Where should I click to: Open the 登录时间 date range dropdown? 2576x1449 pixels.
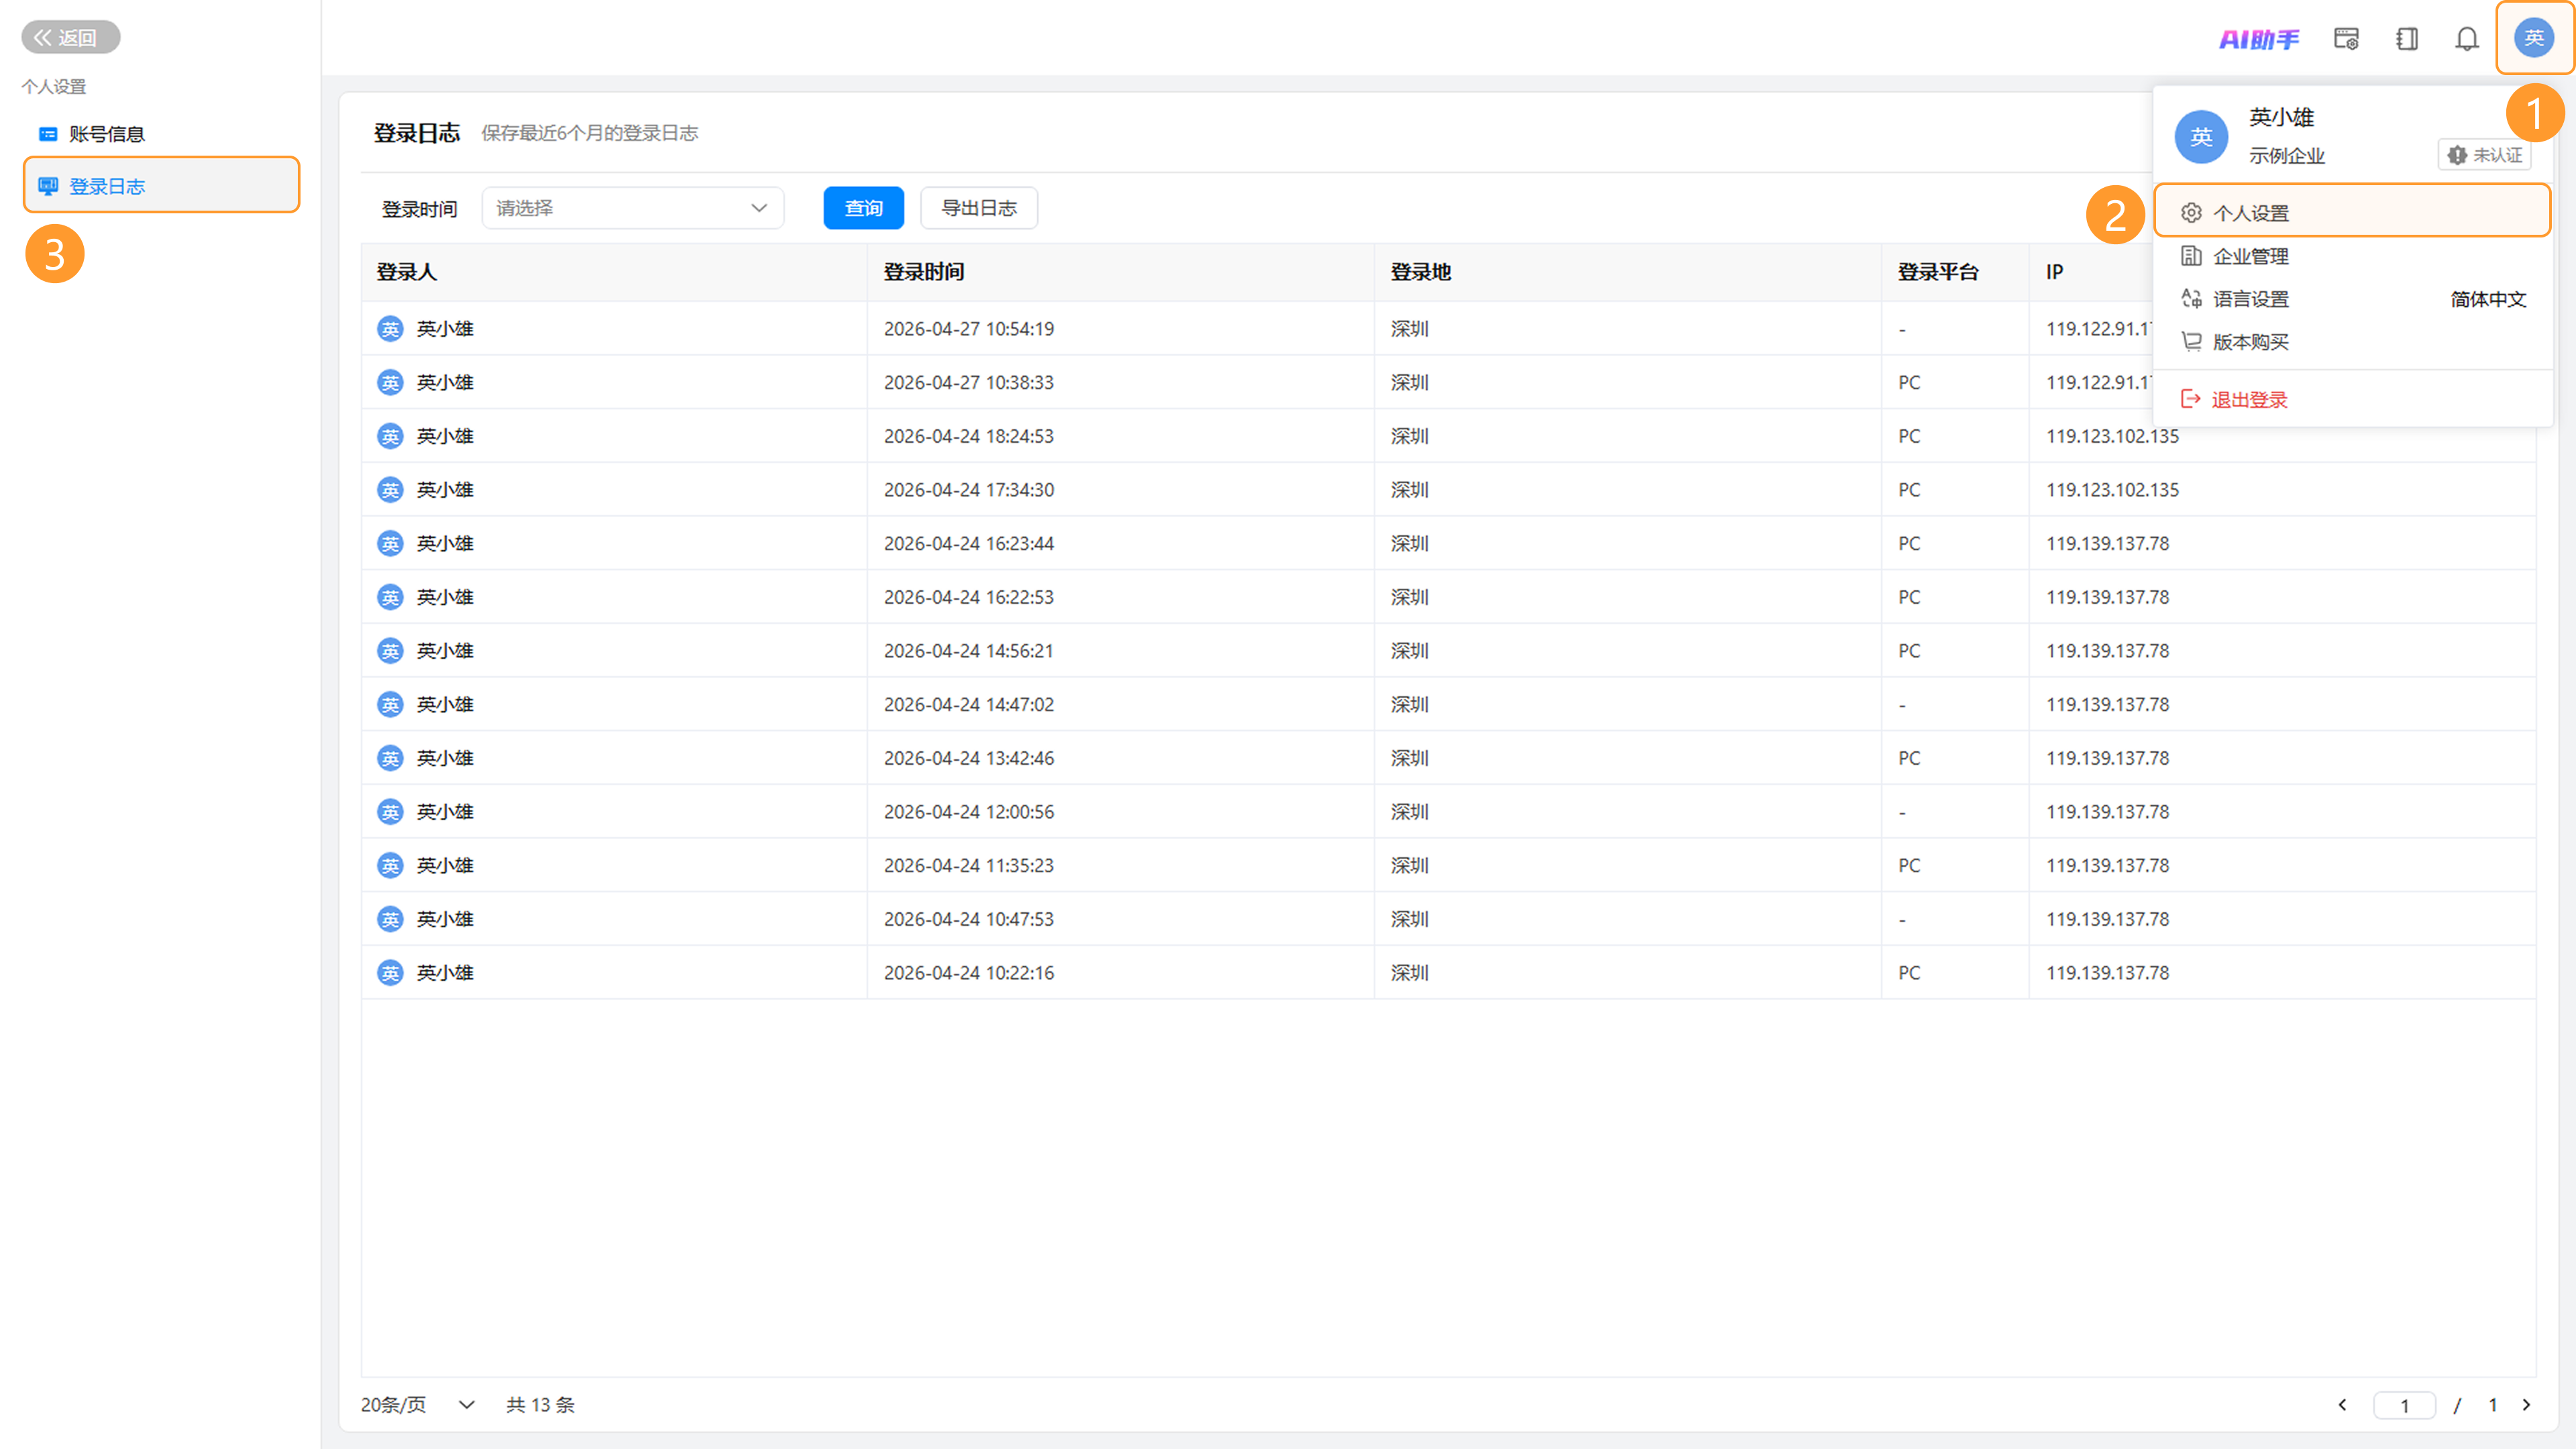(x=632, y=208)
